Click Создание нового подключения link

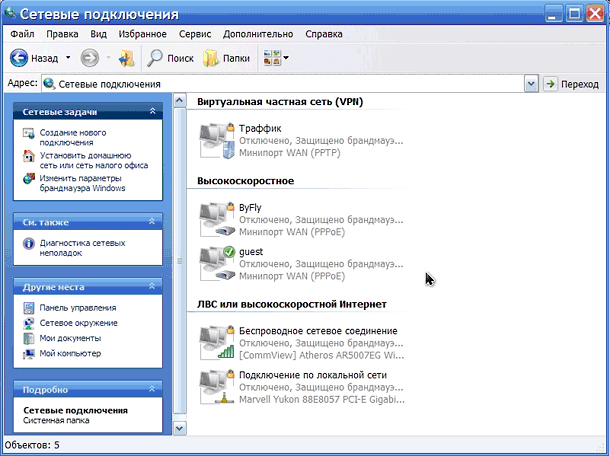[73, 137]
